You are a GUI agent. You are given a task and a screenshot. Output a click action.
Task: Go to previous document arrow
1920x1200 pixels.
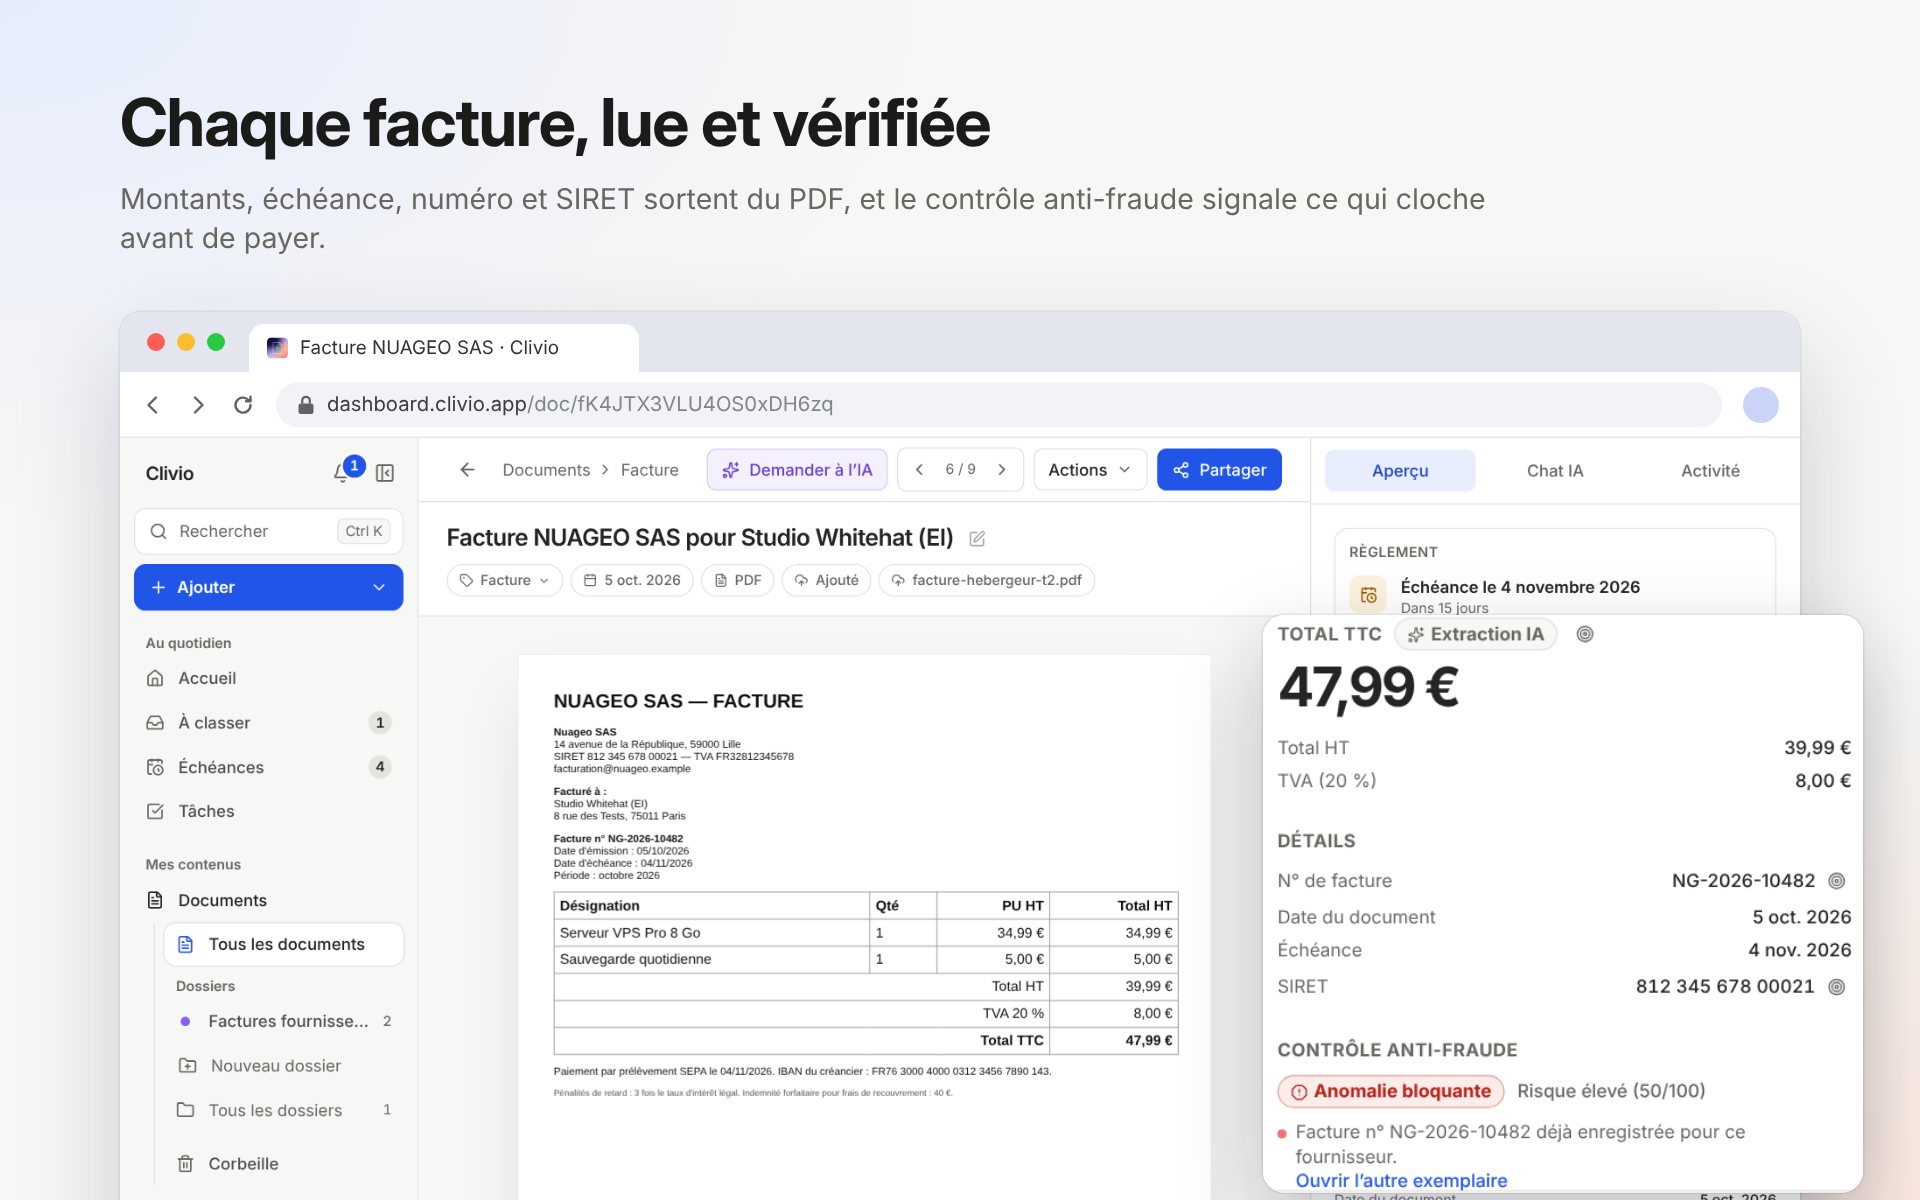(919, 470)
